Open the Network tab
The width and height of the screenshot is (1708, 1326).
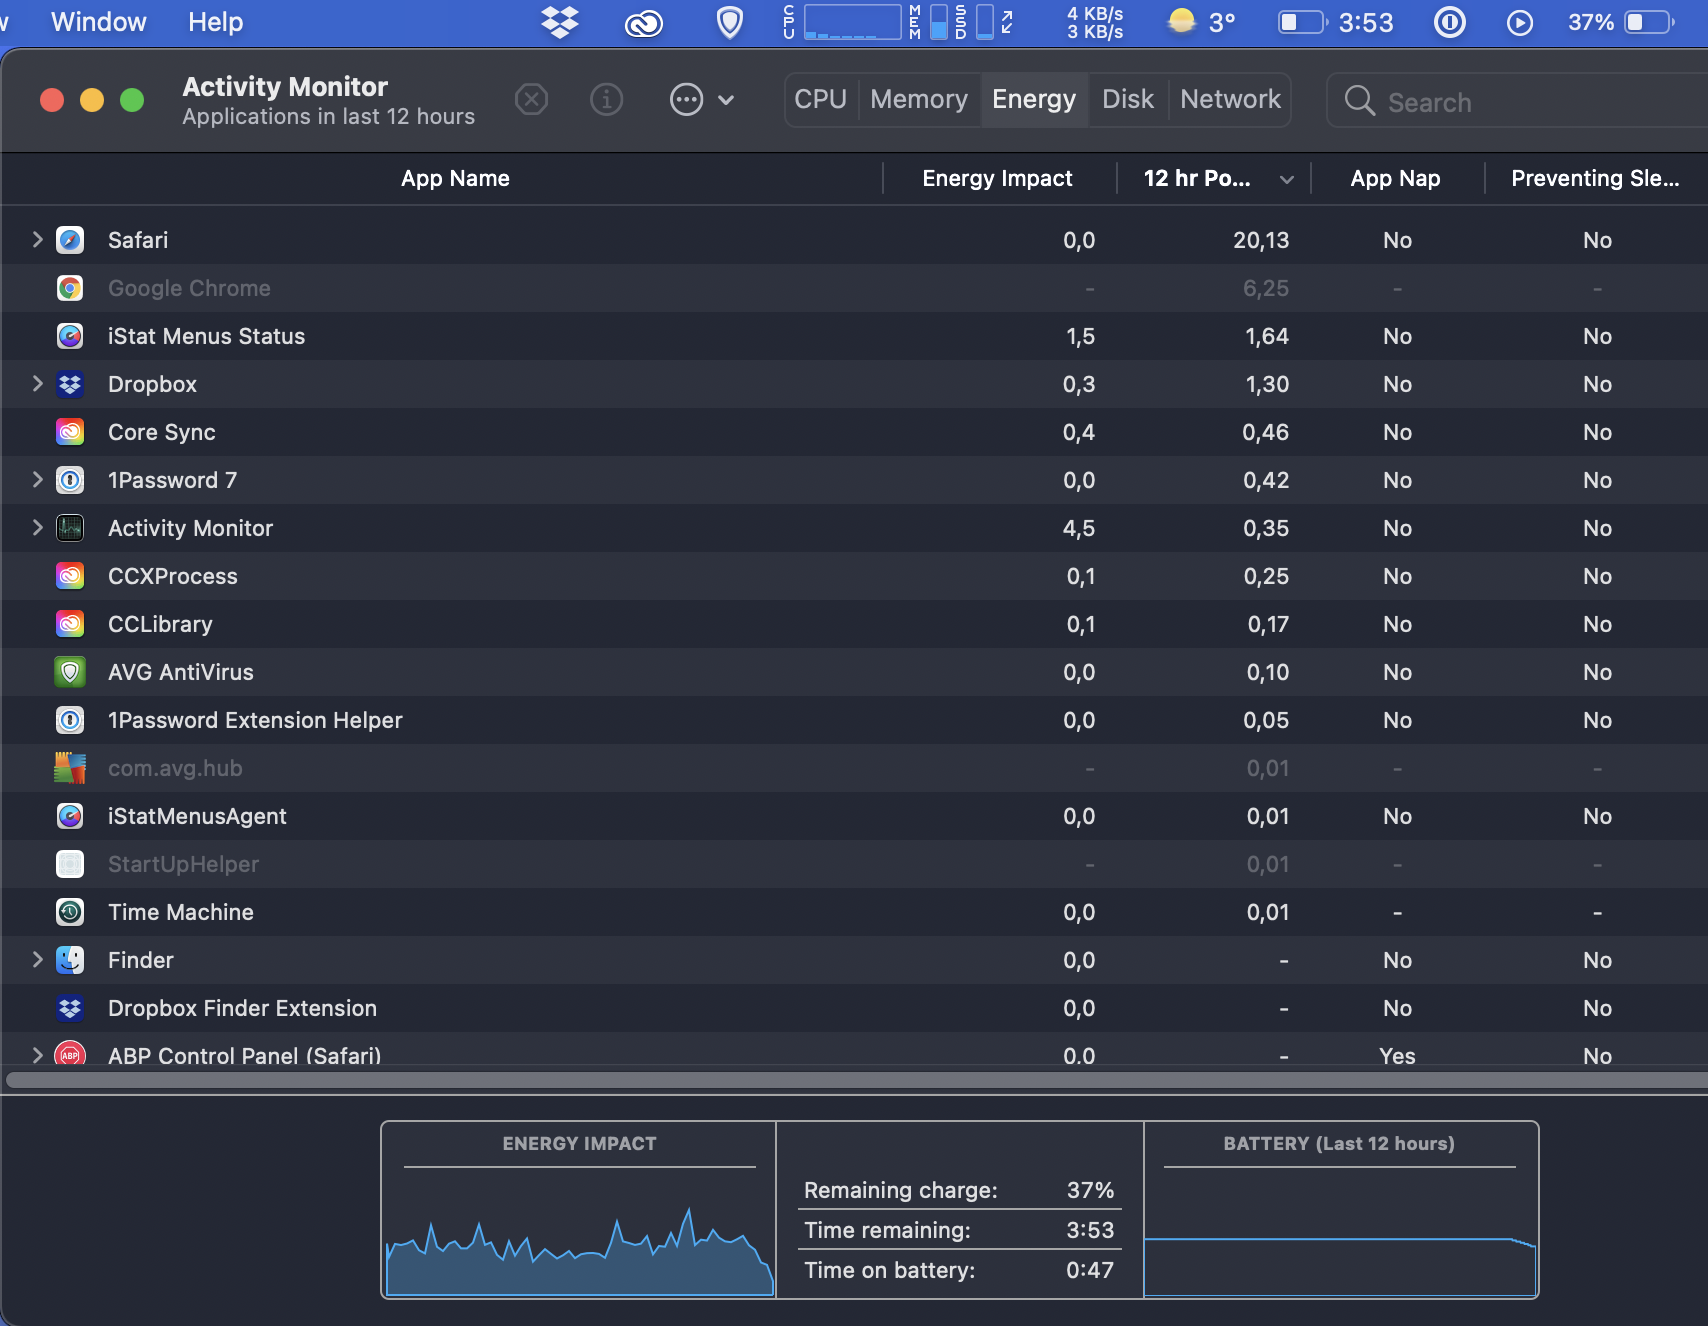(1229, 100)
